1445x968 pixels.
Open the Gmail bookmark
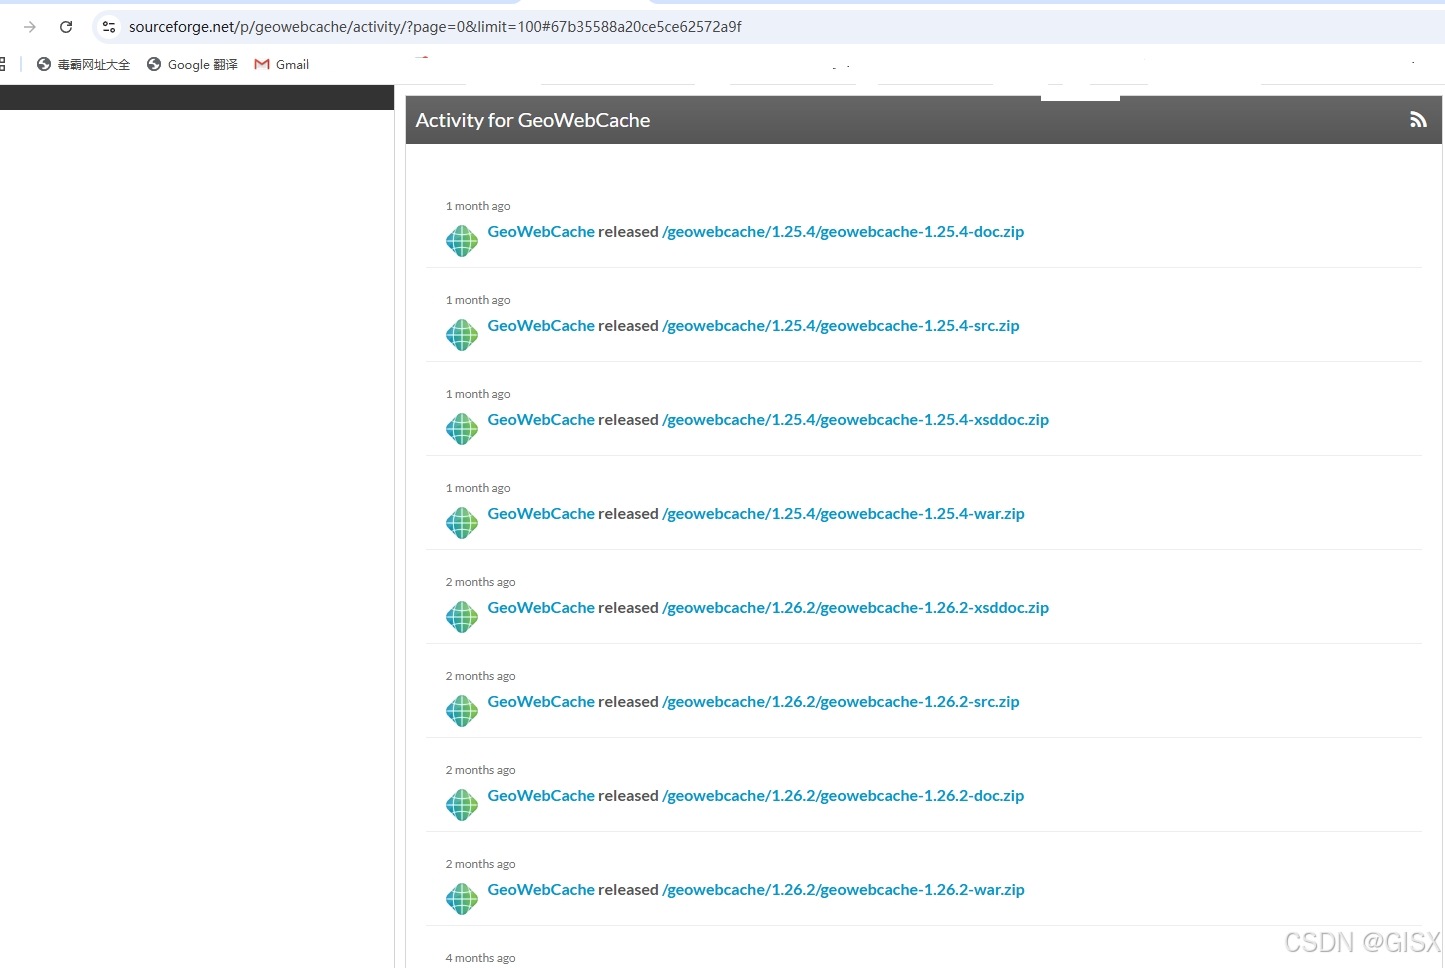(x=282, y=64)
